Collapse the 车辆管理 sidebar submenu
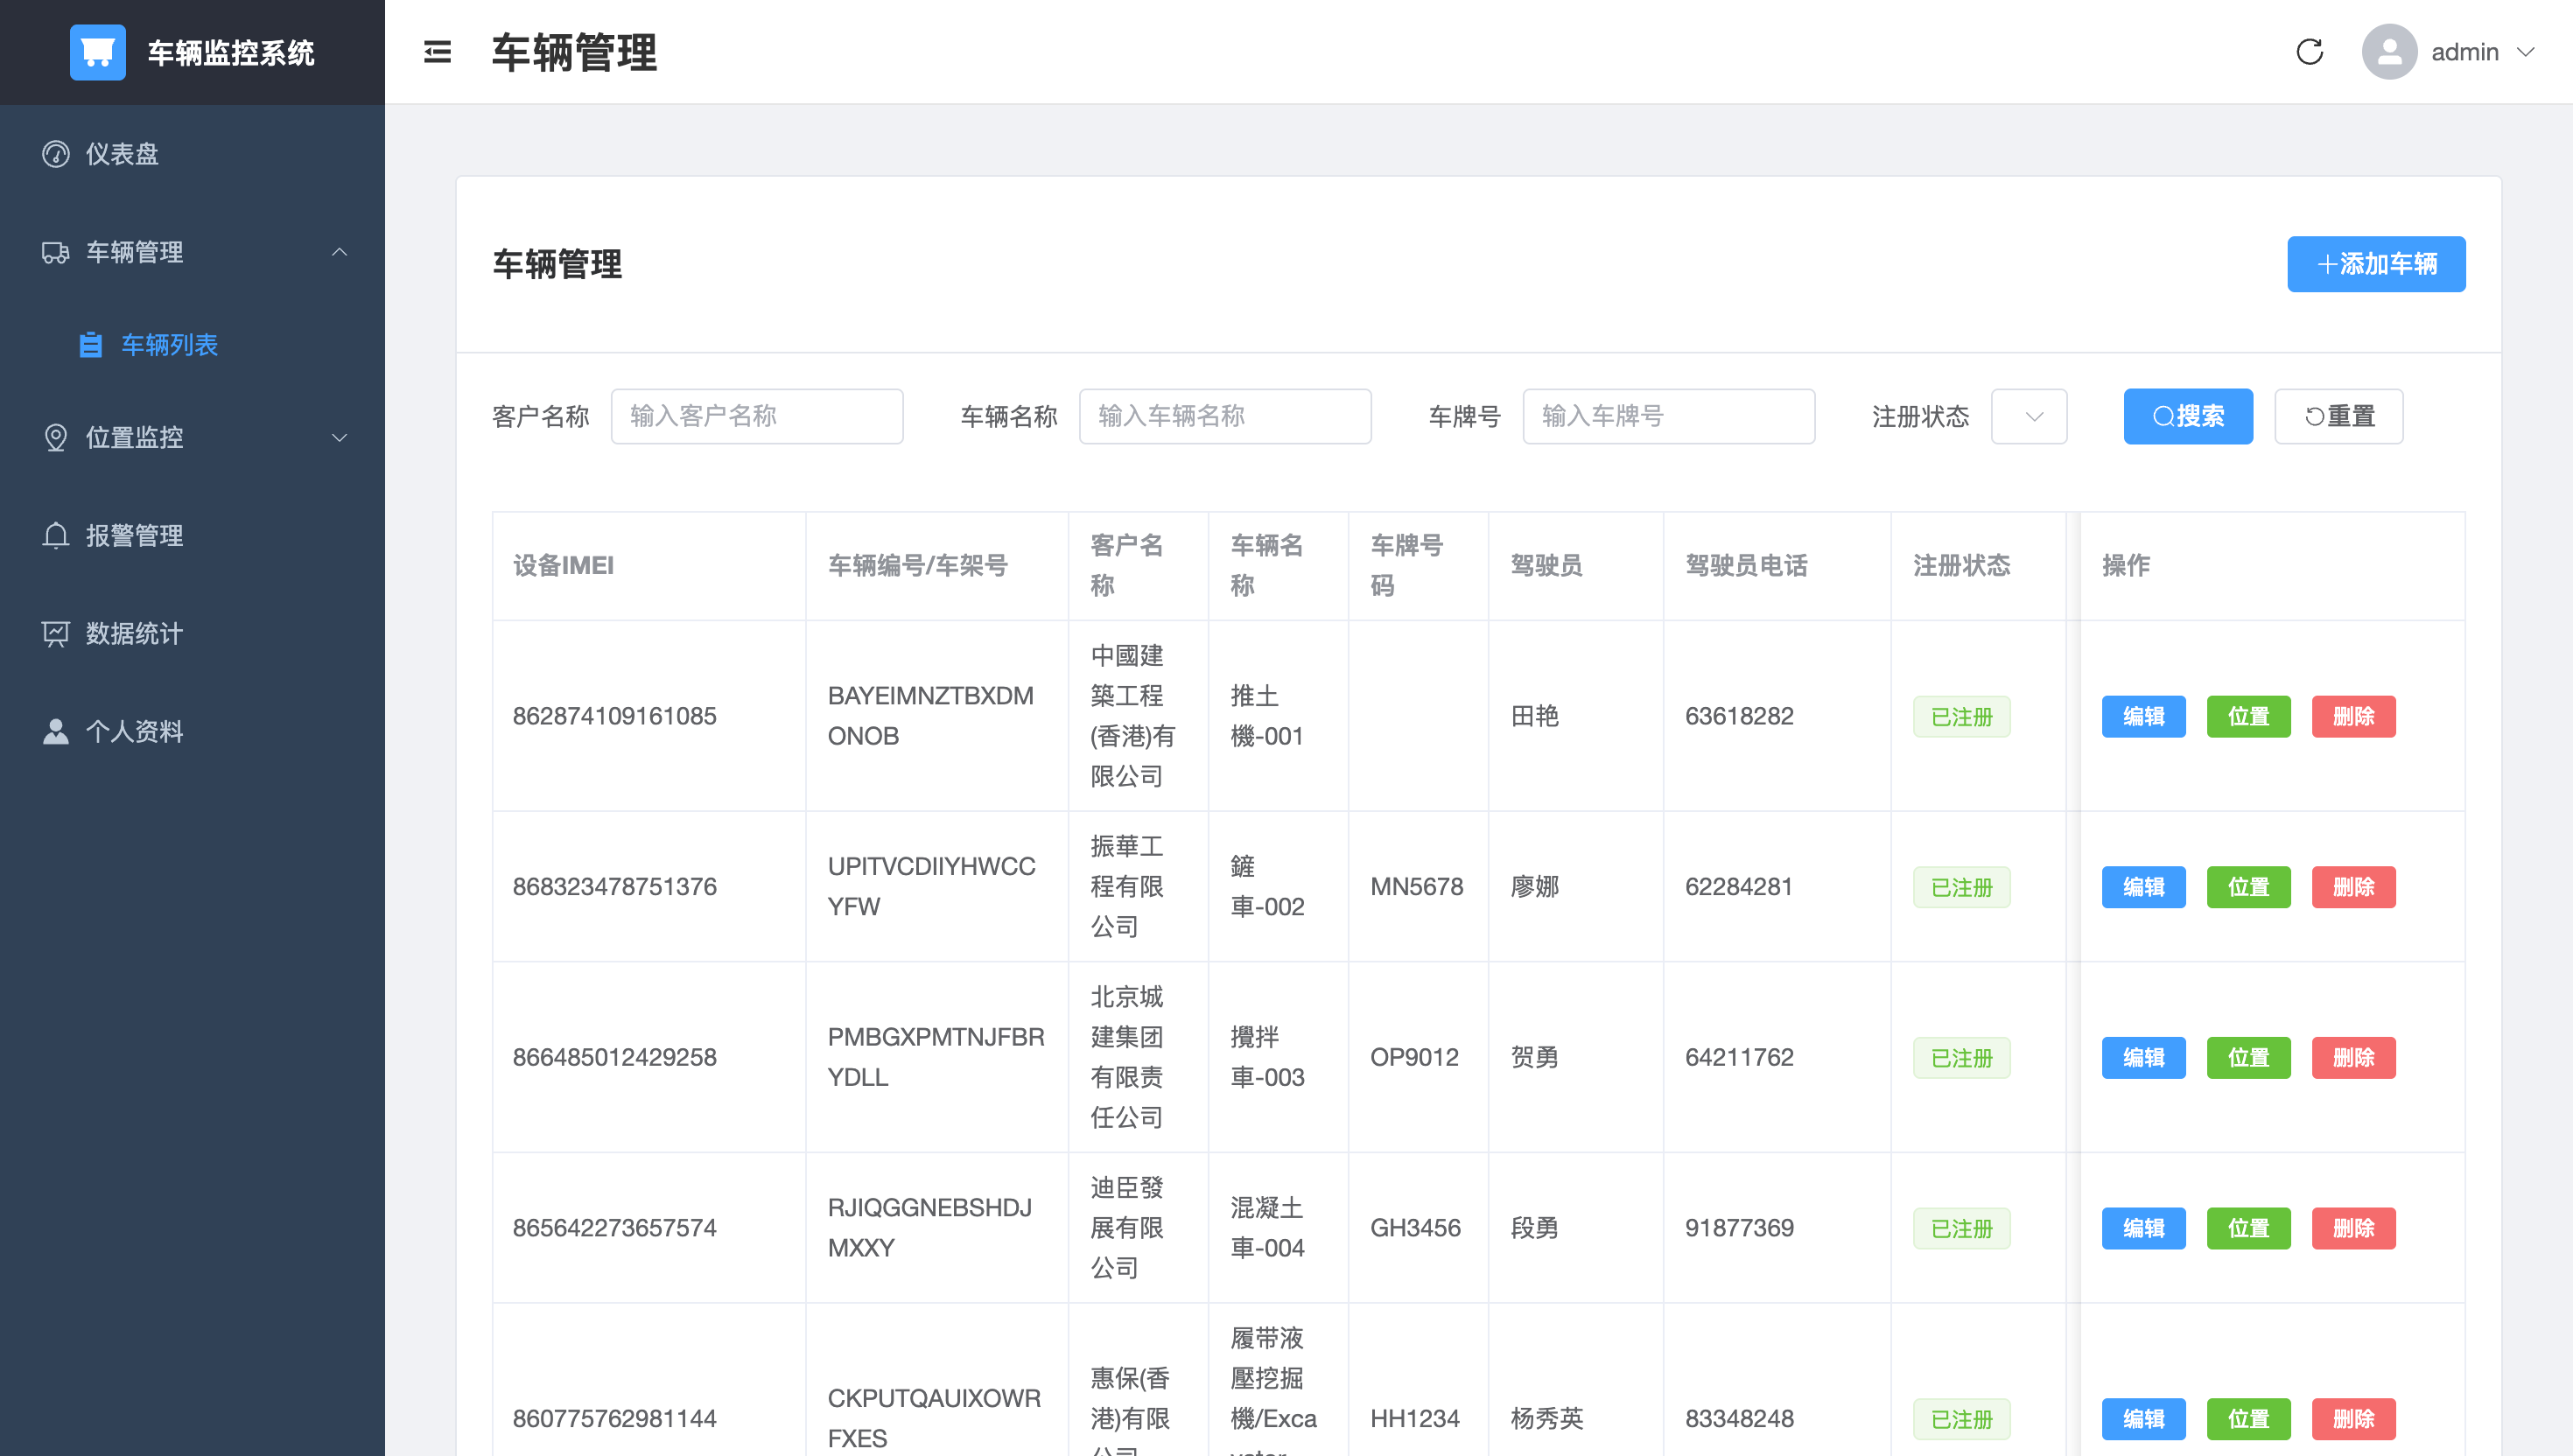This screenshot has width=2573, height=1456. tap(339, 252)
